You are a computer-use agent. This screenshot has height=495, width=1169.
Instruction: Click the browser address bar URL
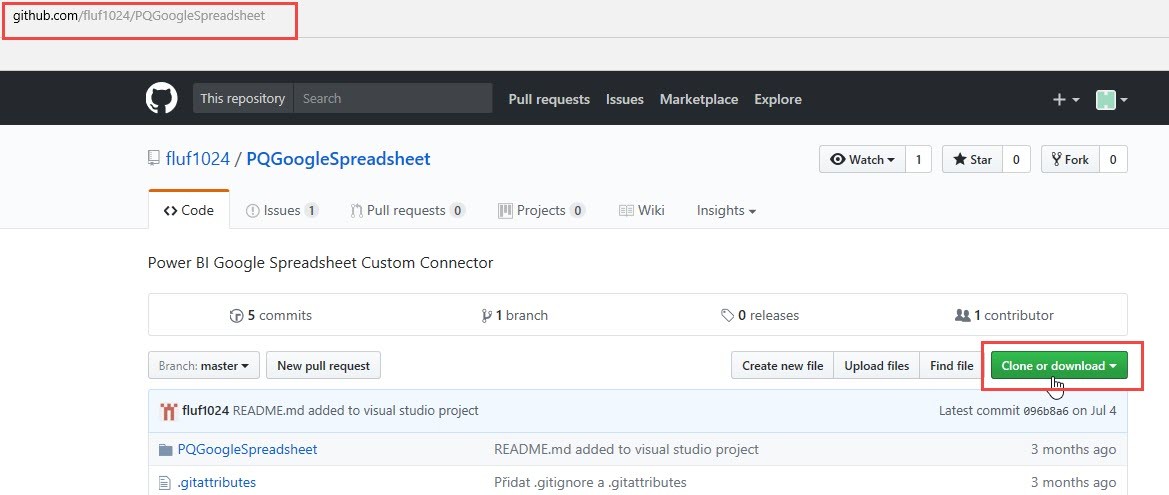(x=139, y=15)
